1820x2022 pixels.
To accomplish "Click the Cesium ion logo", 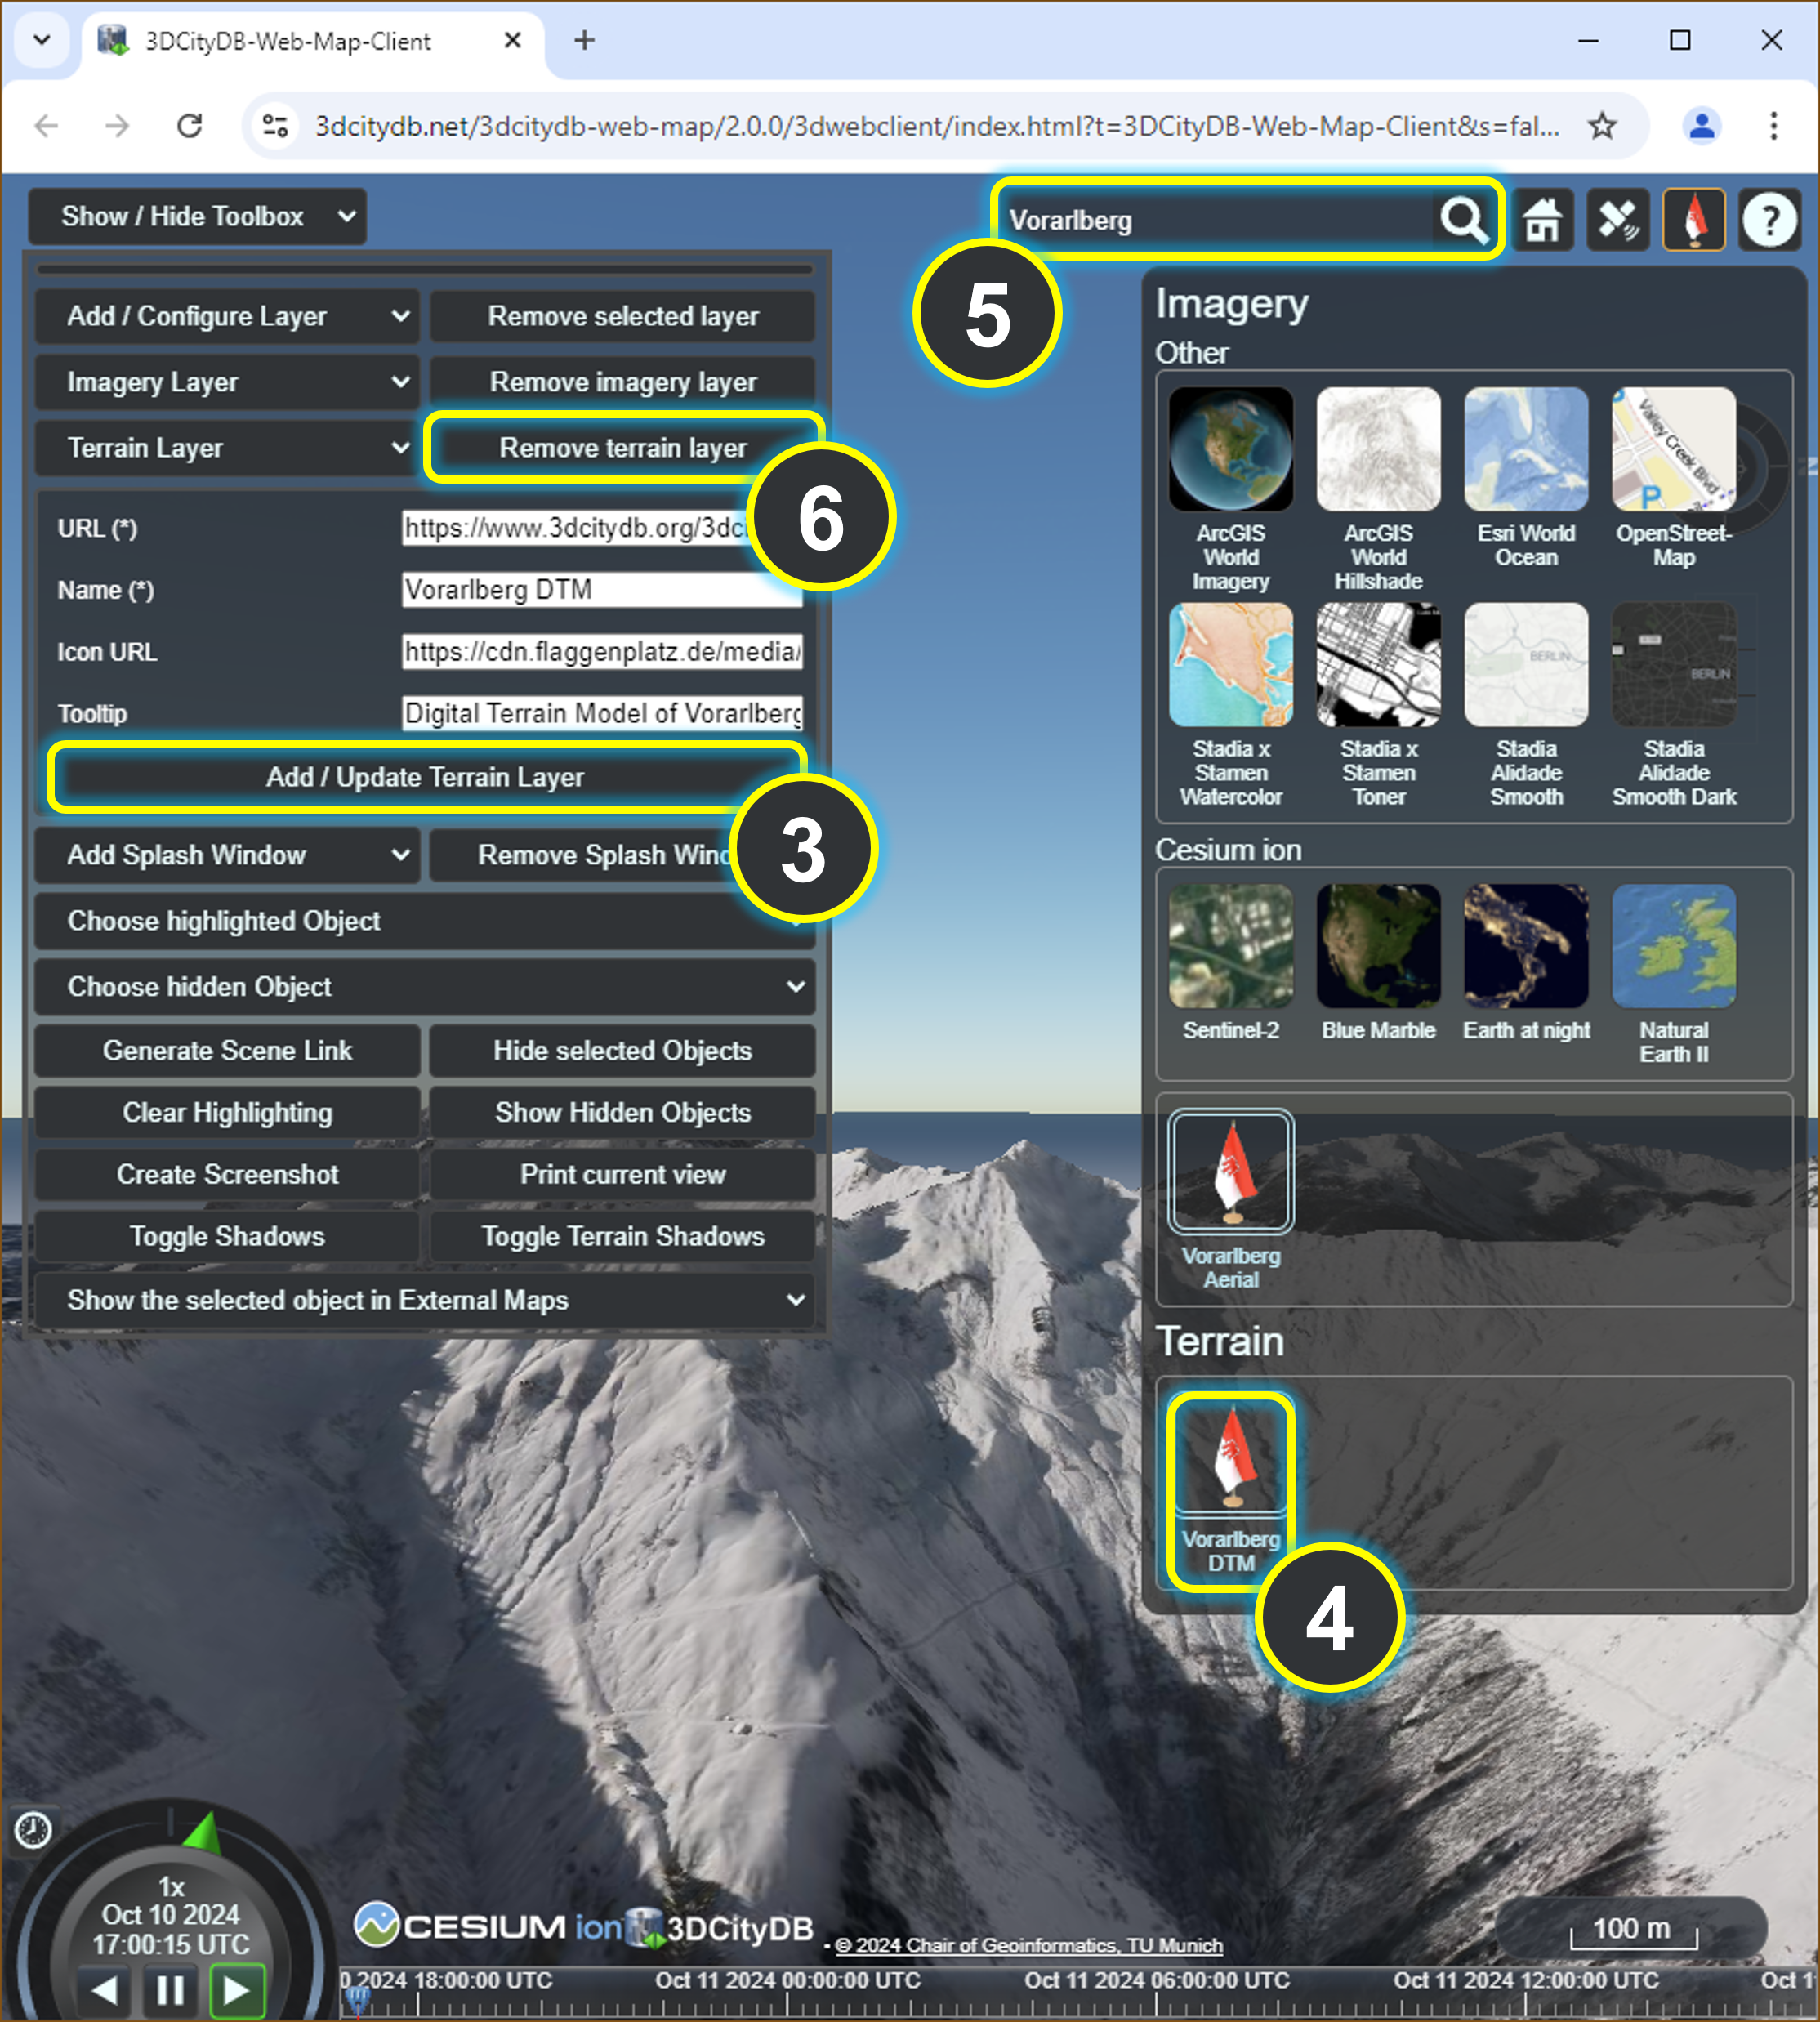I will pos(488,1927).
